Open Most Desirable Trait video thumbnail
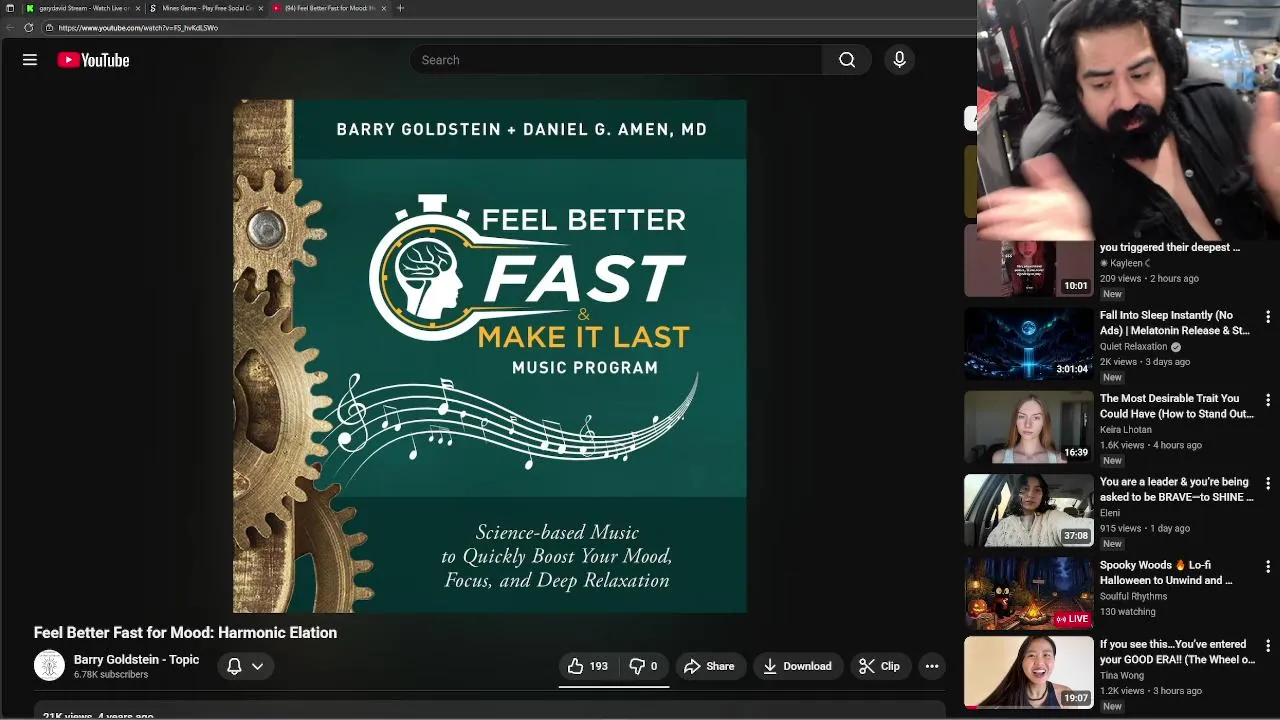The width and height of the screenshot is (1280, 720). coord(1028,427)
